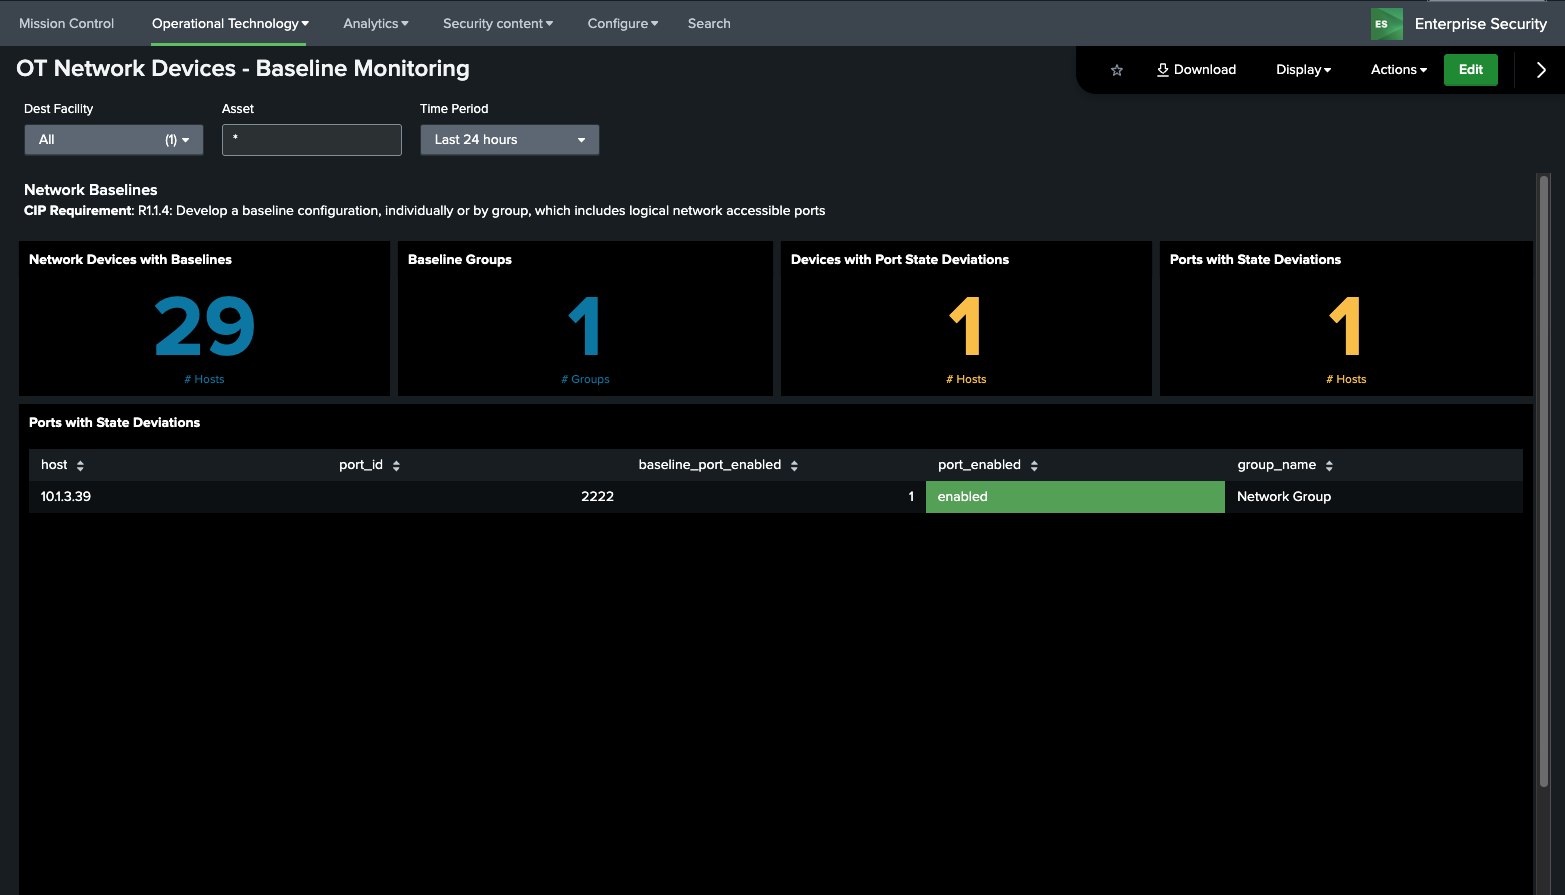This screenshot has width=1565, height=895.
Task: Open the Operational Technology menu
Action: [x=230, y=24]
